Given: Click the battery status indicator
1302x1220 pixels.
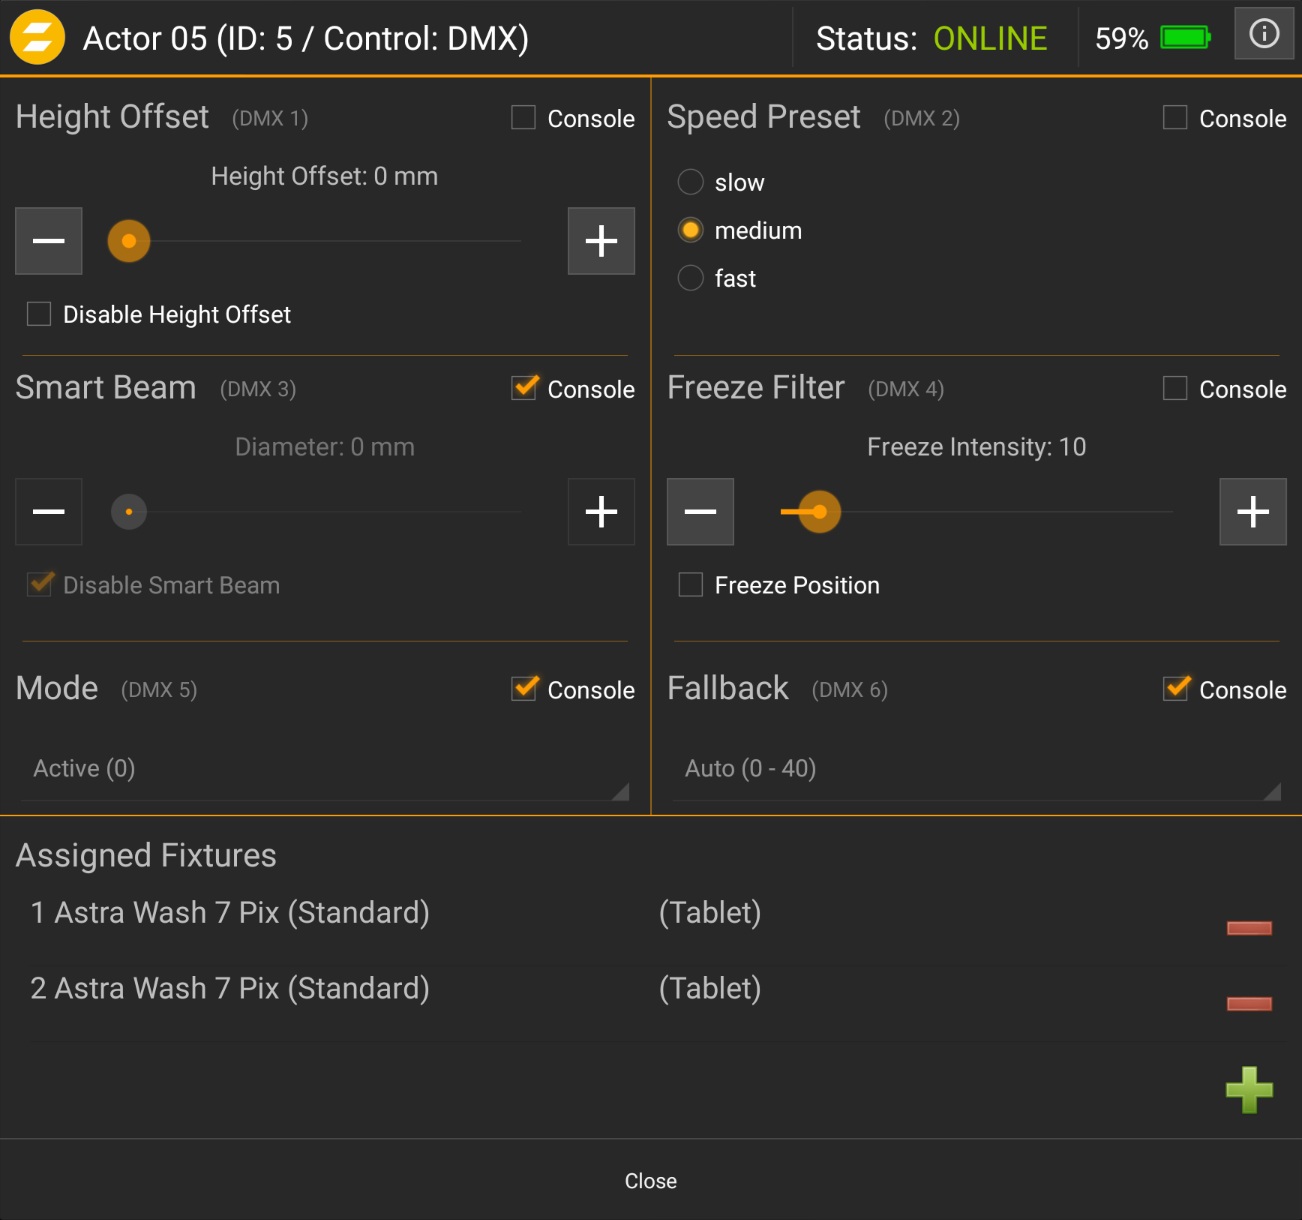Looking at the screenshot, I should tap(1185, 38).
